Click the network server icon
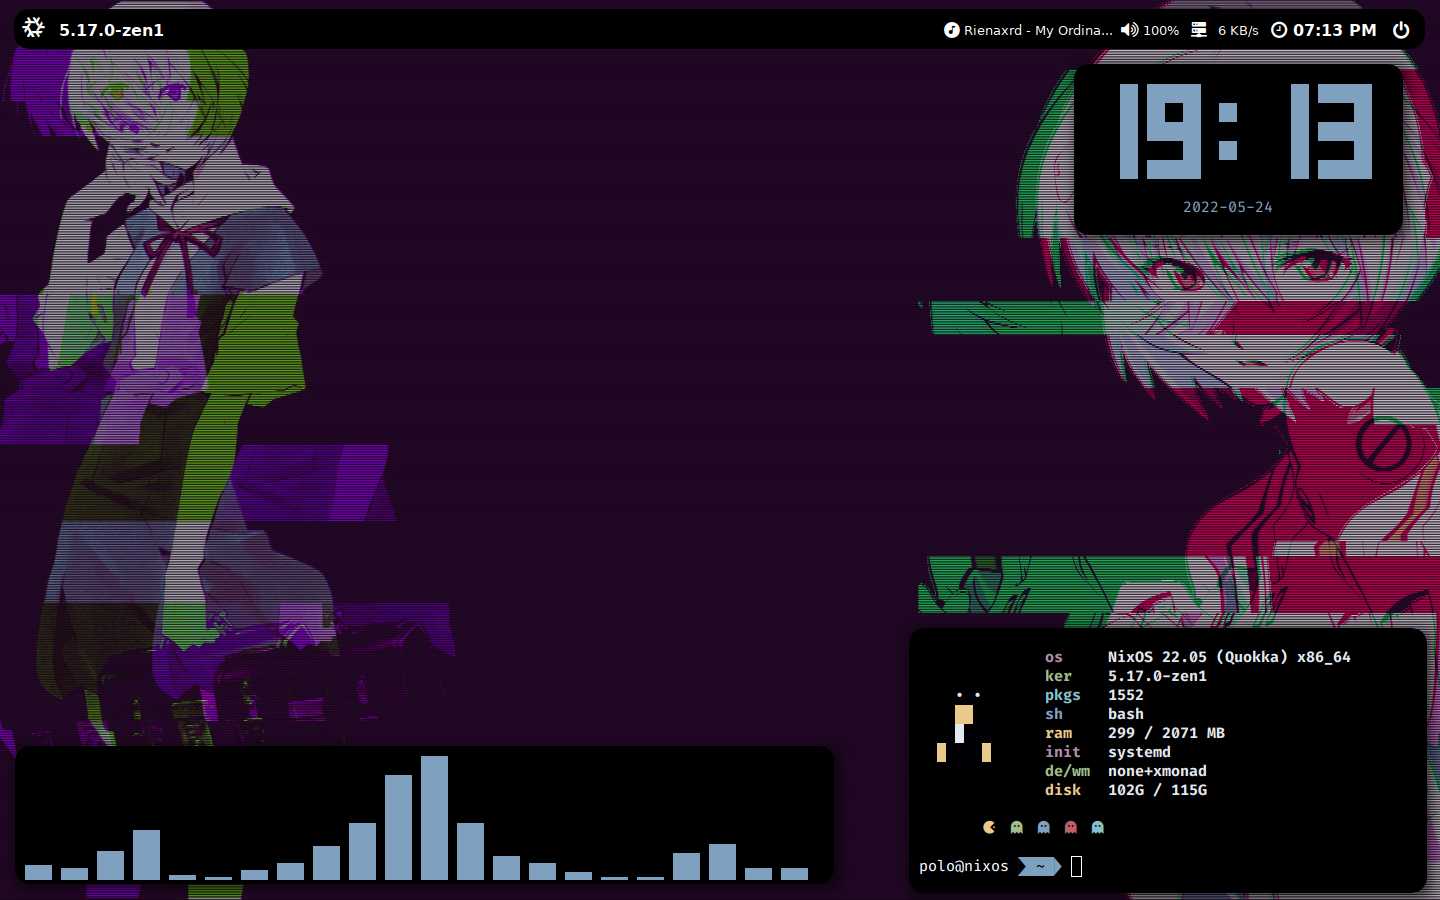Viewport: 1440px width, 900px height. point(1199,30)
